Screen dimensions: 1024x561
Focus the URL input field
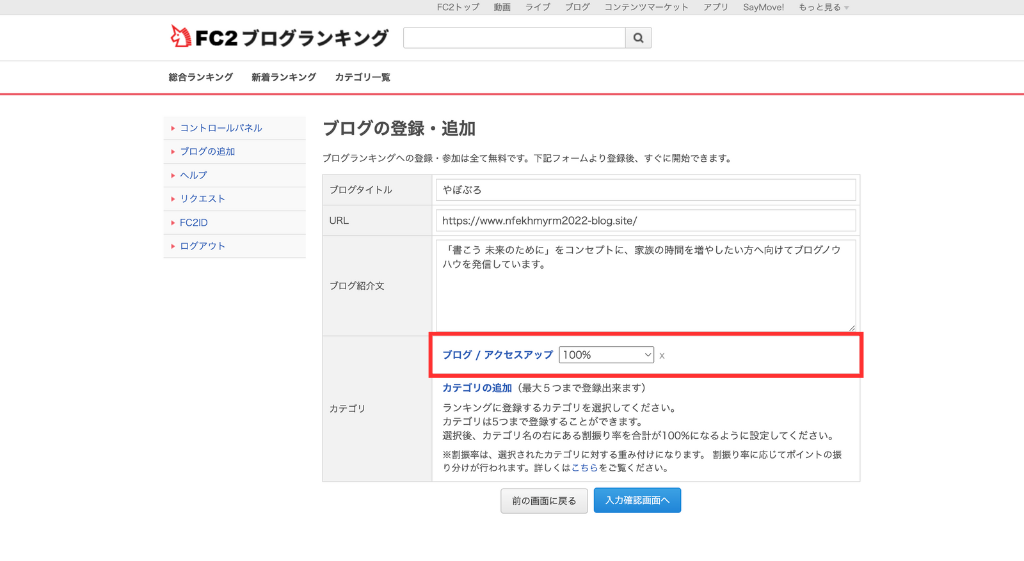pyautogui.click(x=645, y=221)
